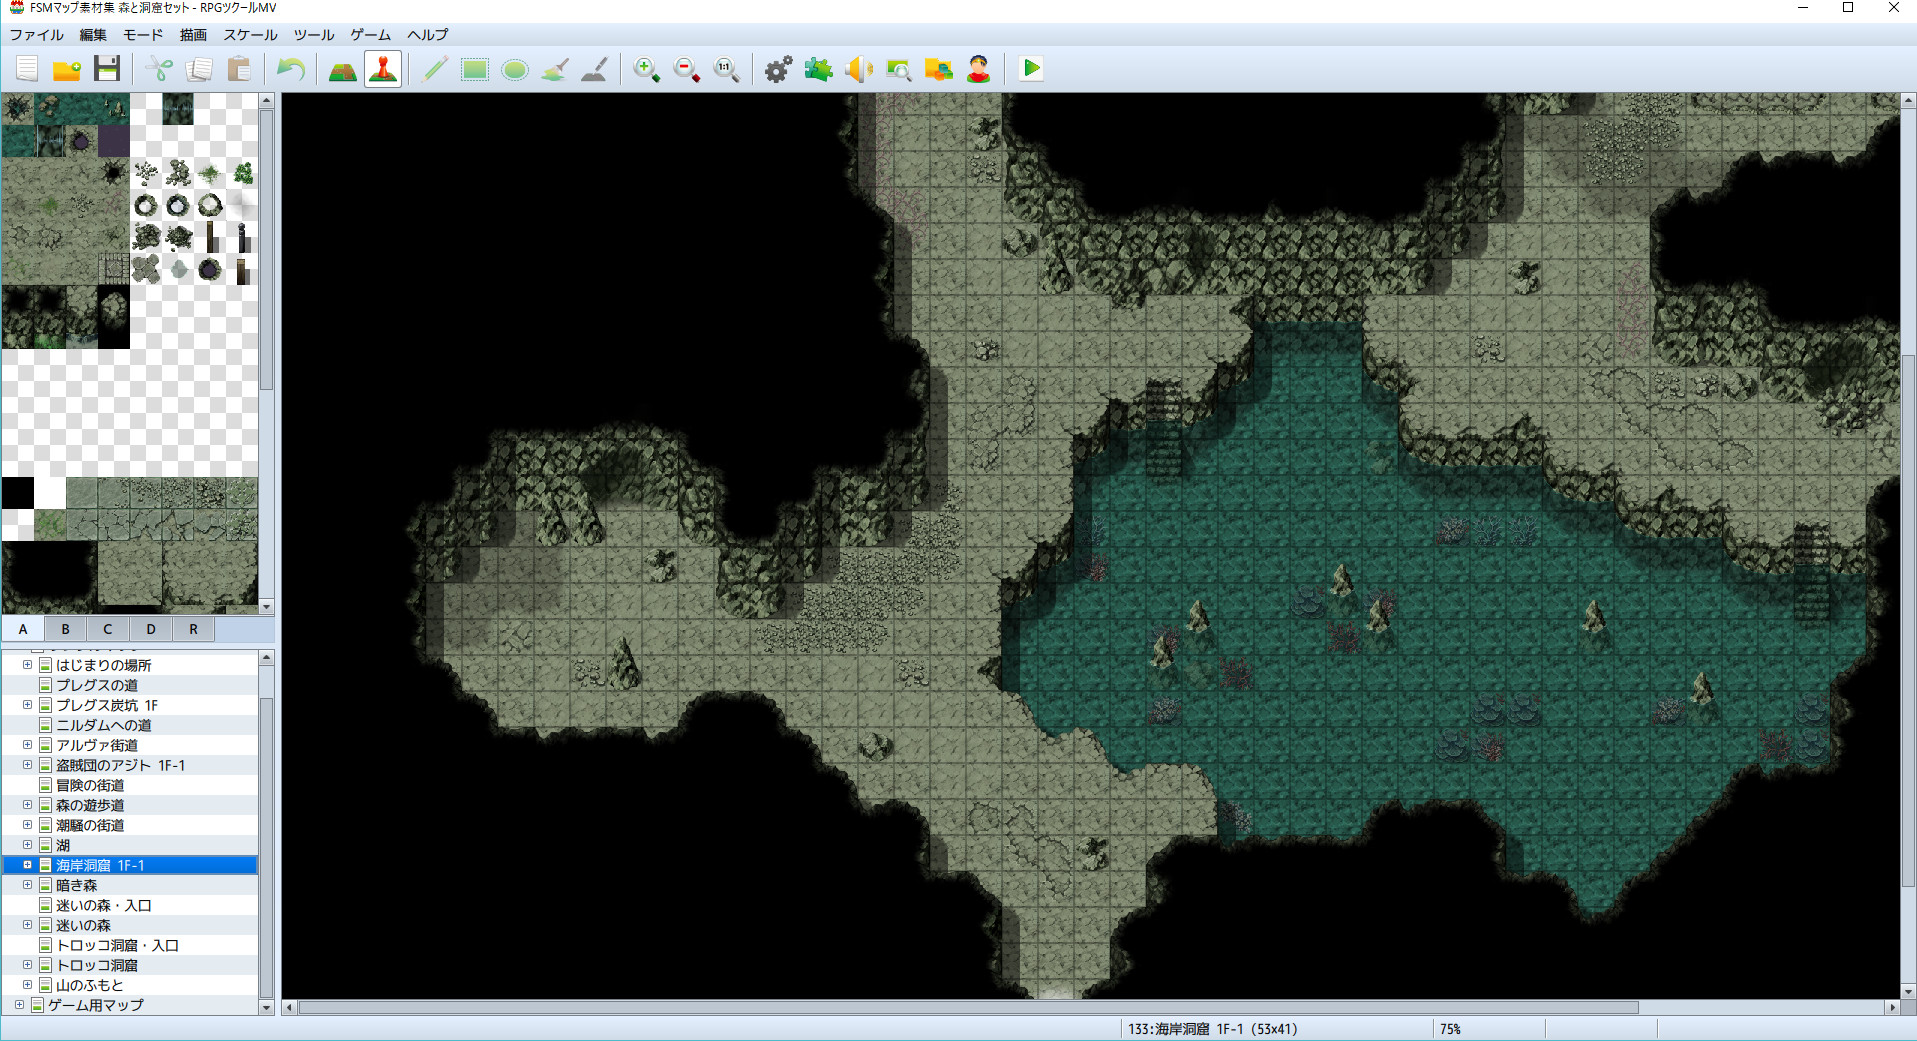Open the モード menu
The image size is (1917, 1041).
(x=143, y=34)
